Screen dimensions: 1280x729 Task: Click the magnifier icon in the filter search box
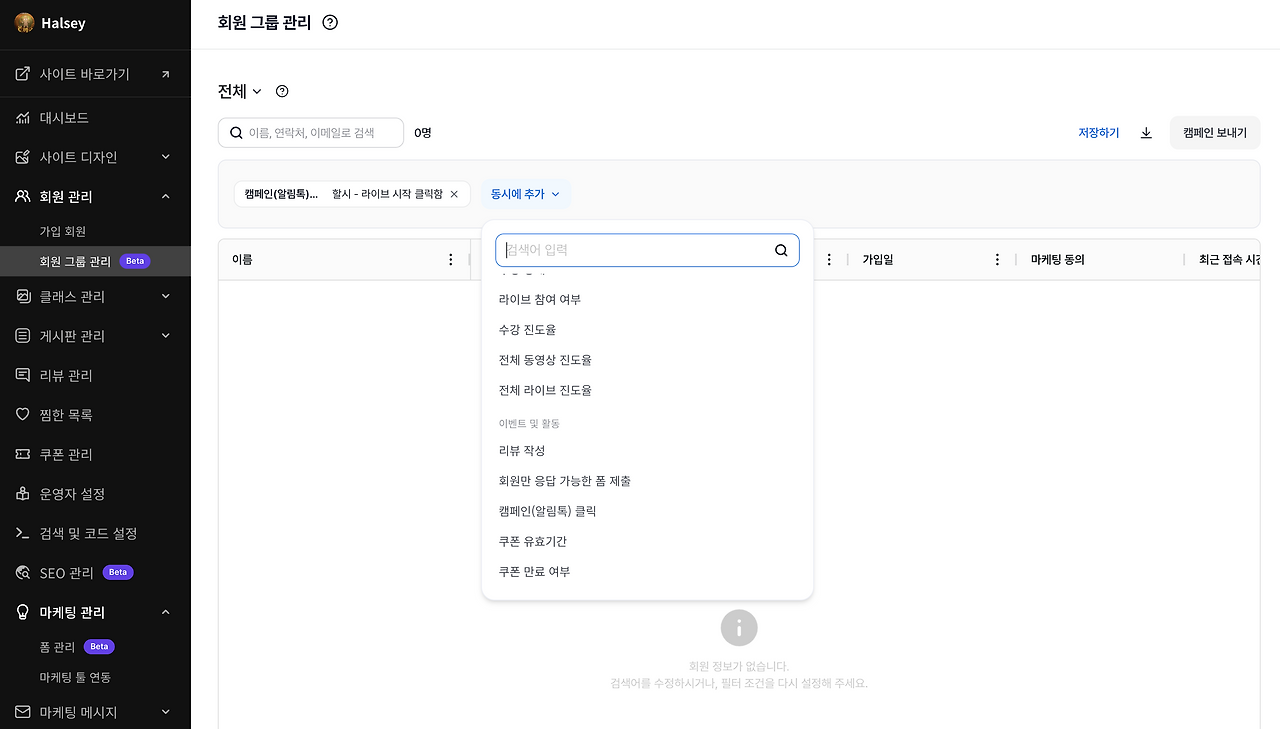(781, 250)
